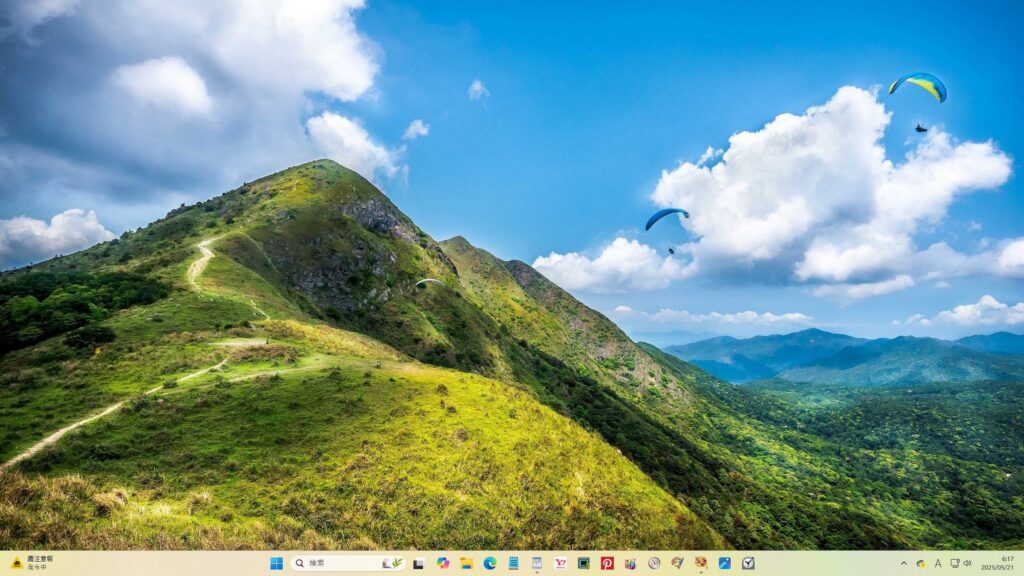Open the clock and date panel

point(998,563)
